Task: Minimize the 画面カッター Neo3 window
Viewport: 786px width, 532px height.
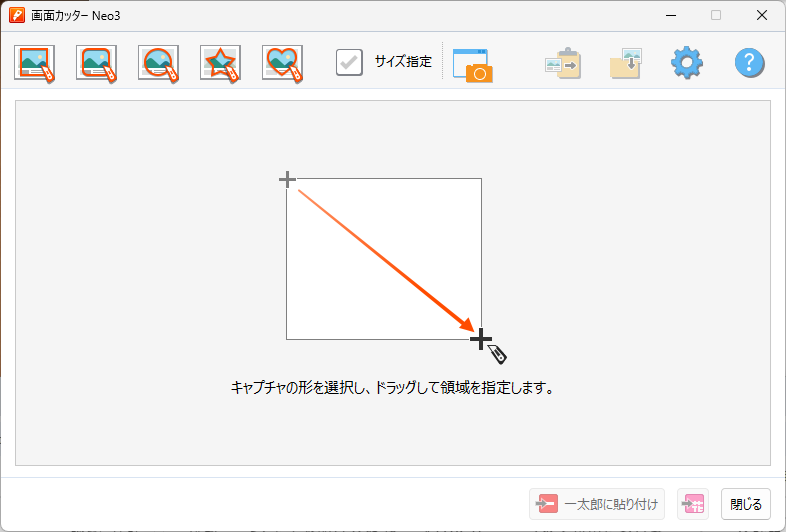Action: 670,15
